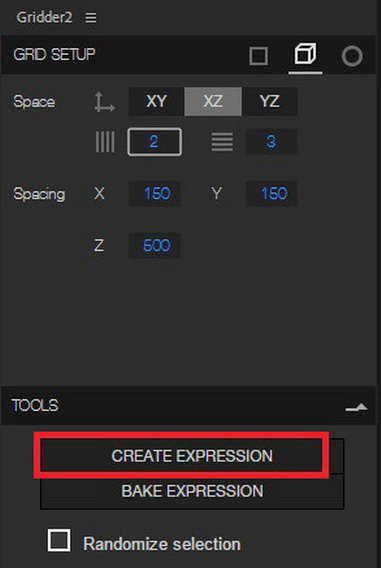The image size is (381, 568).
Task: Collapse the TOOLS section arrow
Action: [x=357, y=407]
